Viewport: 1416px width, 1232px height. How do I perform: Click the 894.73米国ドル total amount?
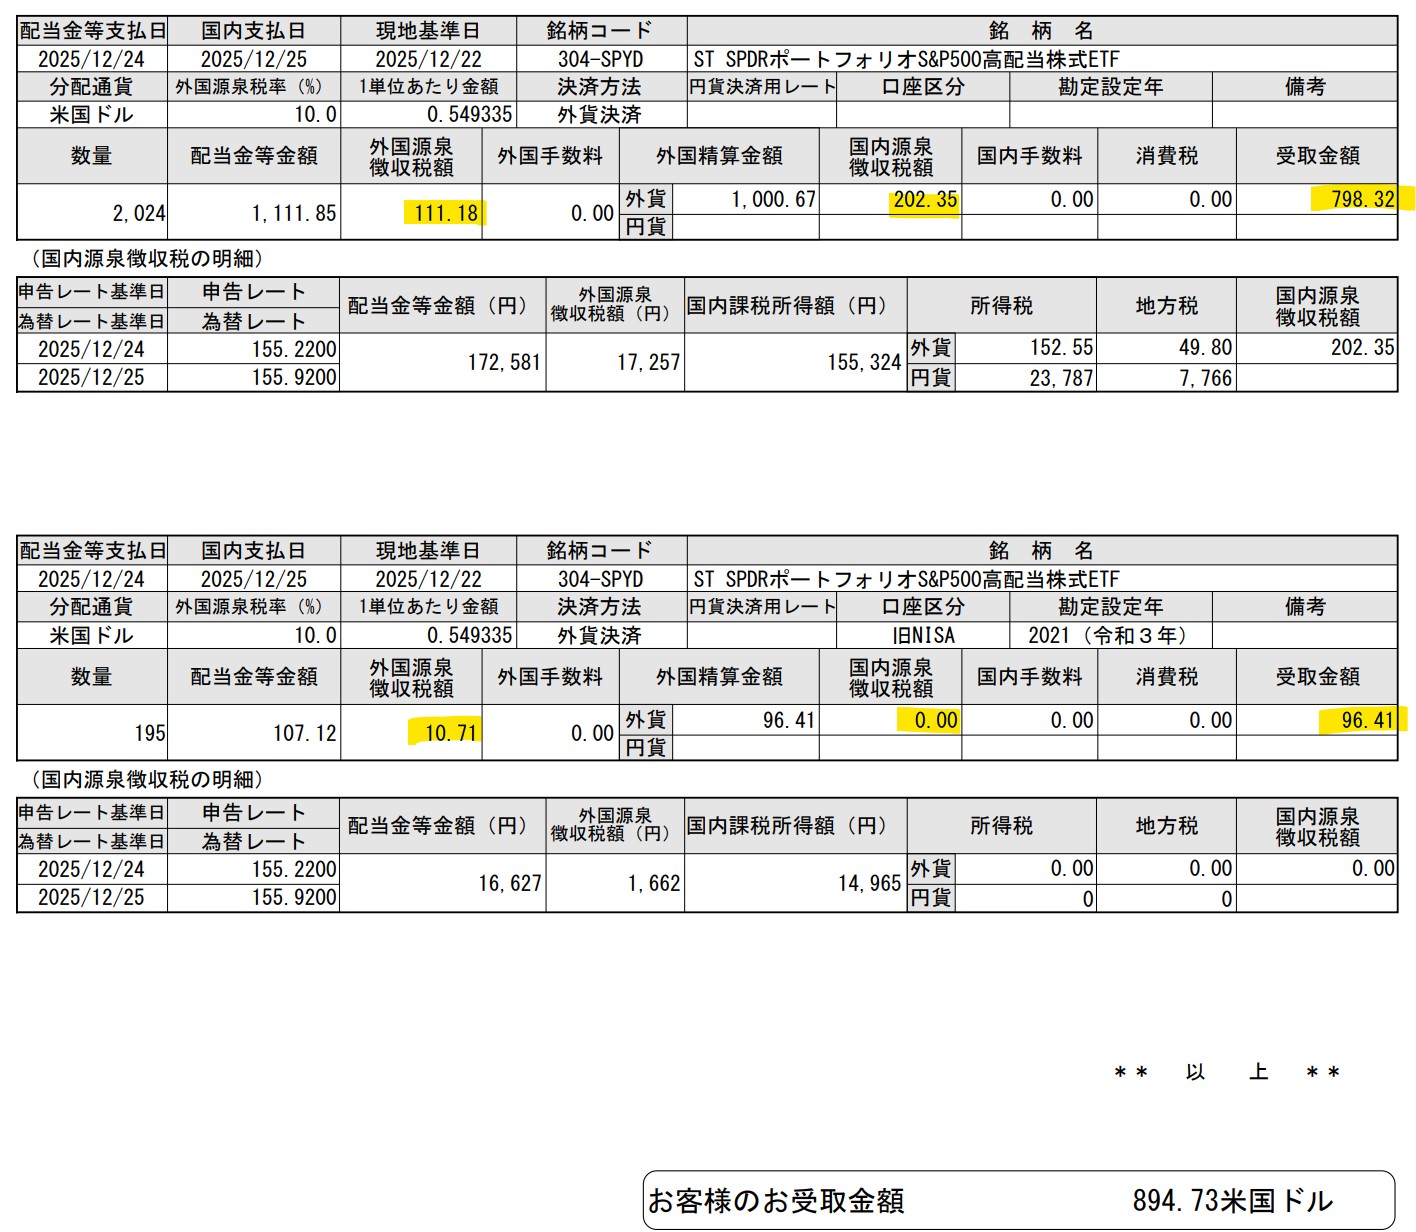point(1232,1200)
